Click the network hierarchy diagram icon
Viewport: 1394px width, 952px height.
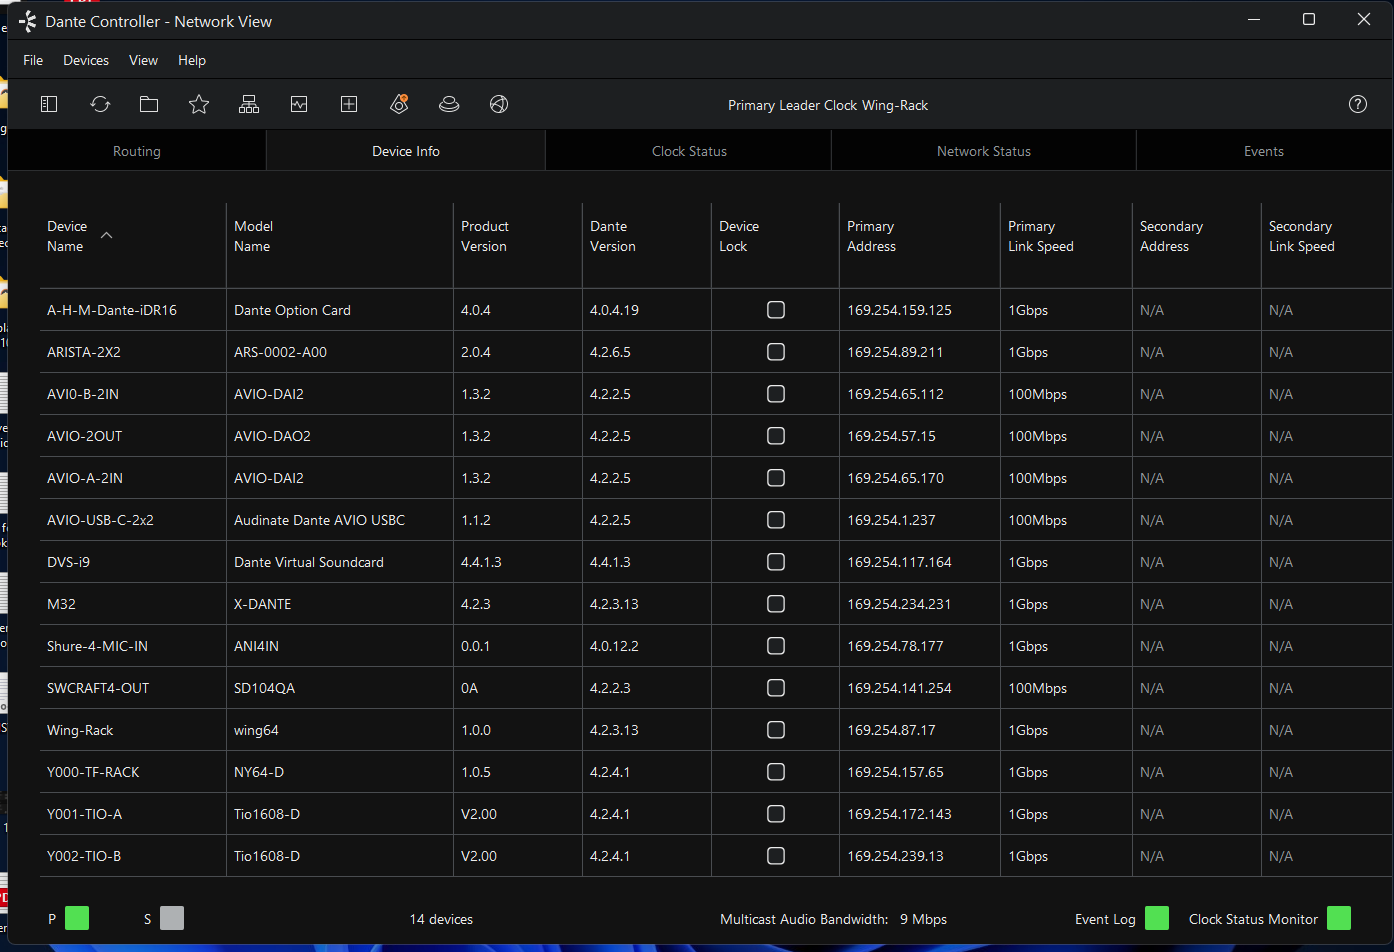tap(249, 104)
